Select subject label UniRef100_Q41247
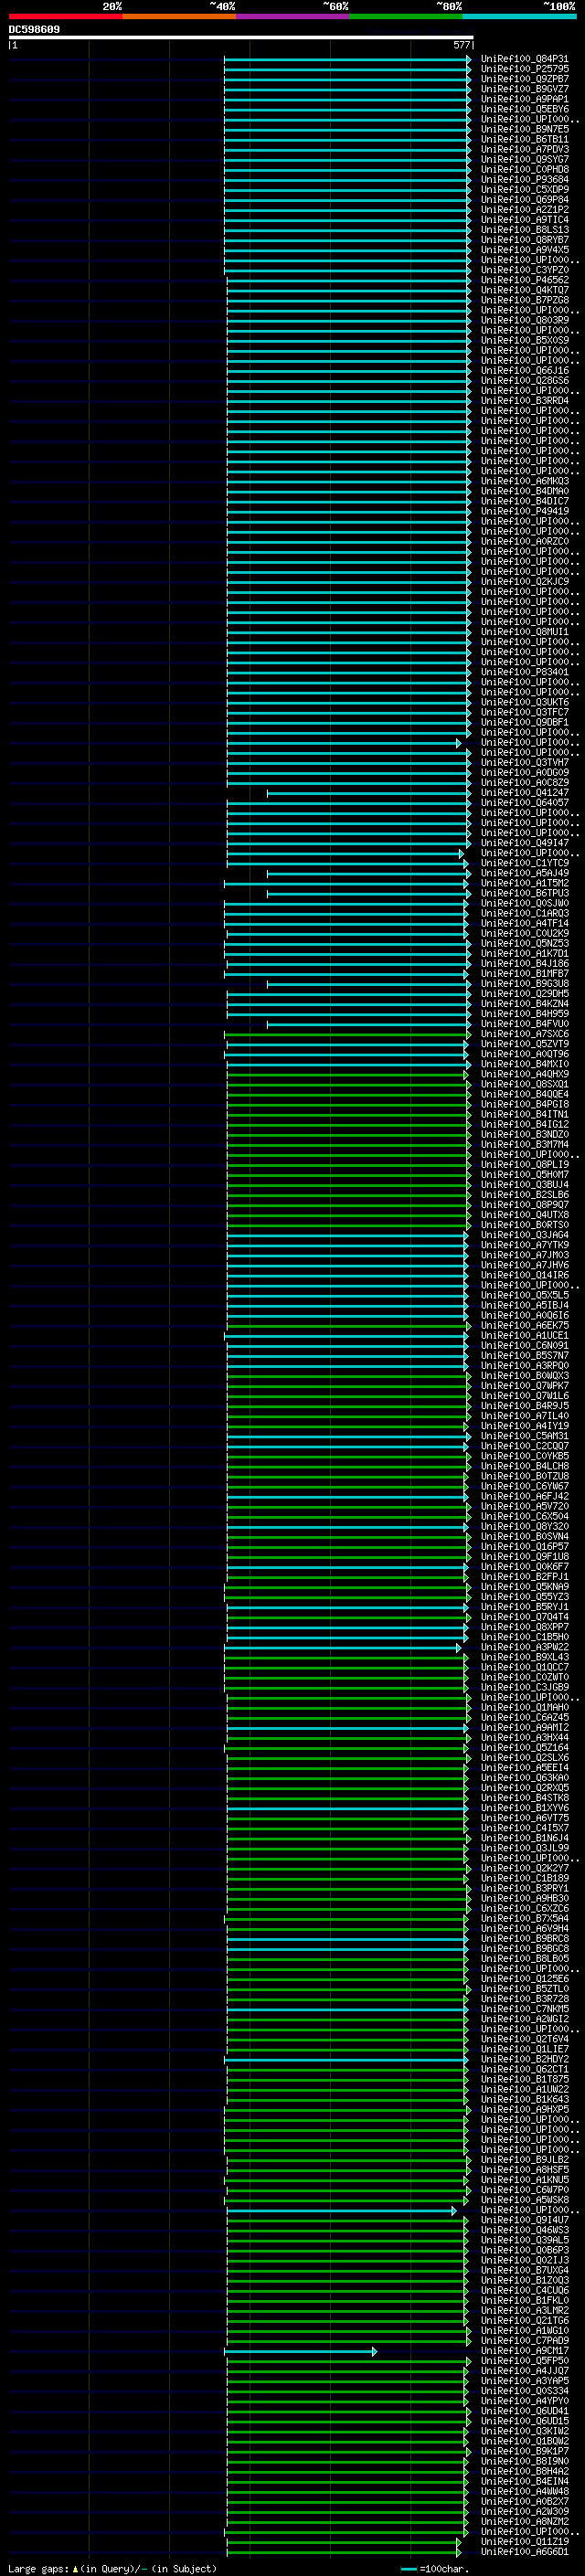 525,792
